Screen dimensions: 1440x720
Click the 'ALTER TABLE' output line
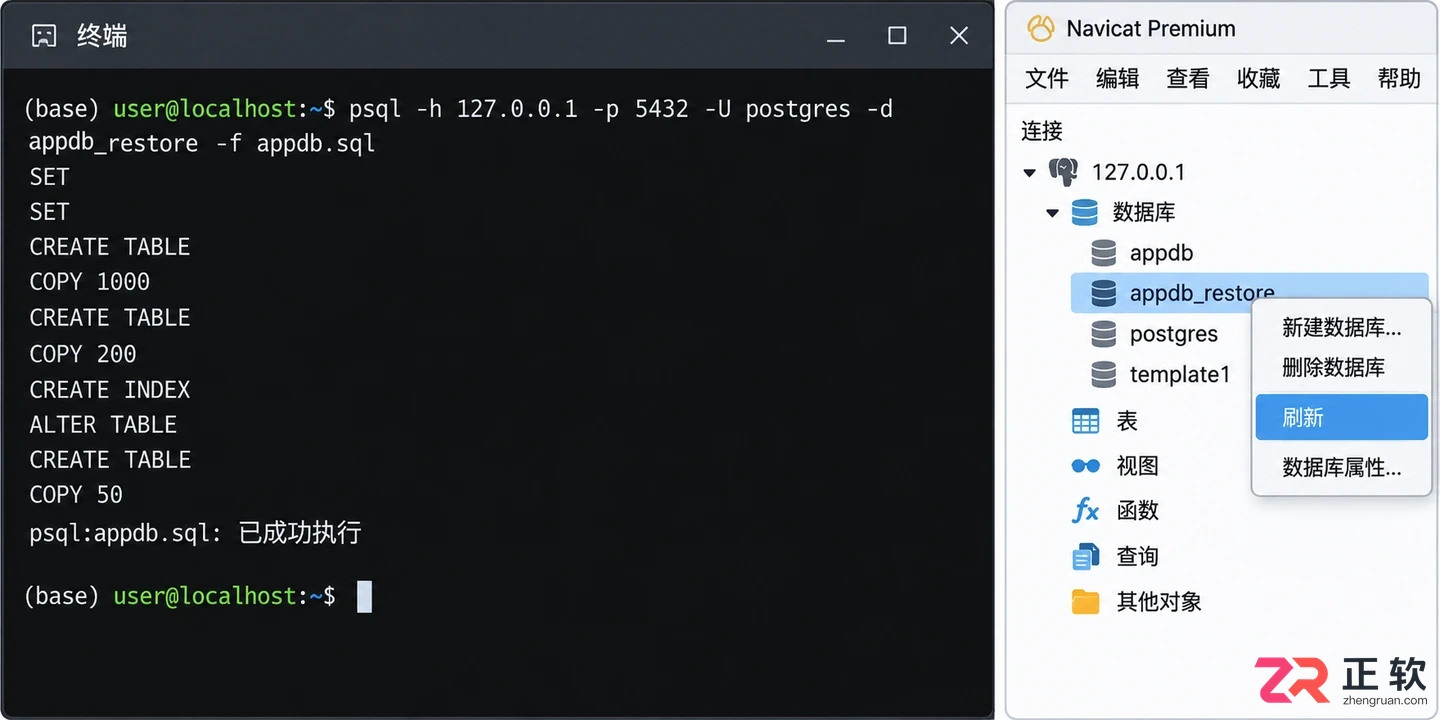pos(103,425)
